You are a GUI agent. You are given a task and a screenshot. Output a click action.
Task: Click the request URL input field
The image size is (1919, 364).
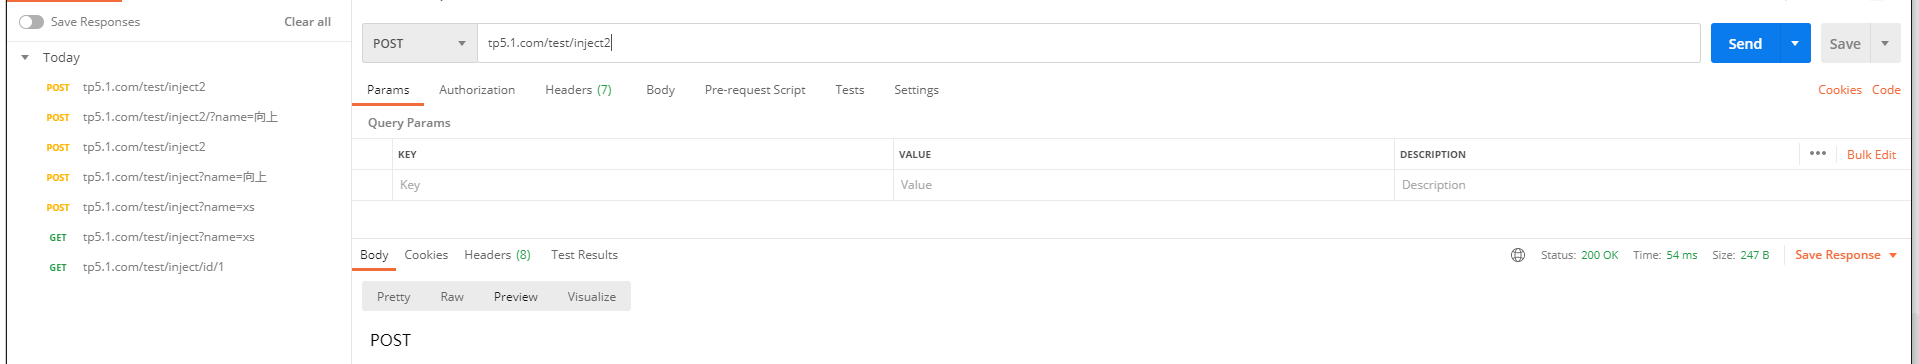[x=1088, y=43]
